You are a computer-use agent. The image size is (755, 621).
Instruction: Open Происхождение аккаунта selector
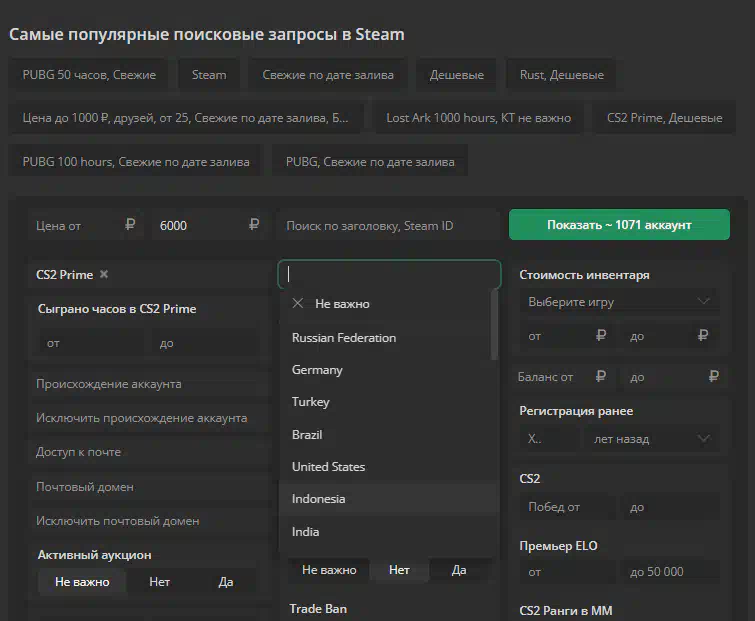150,384
